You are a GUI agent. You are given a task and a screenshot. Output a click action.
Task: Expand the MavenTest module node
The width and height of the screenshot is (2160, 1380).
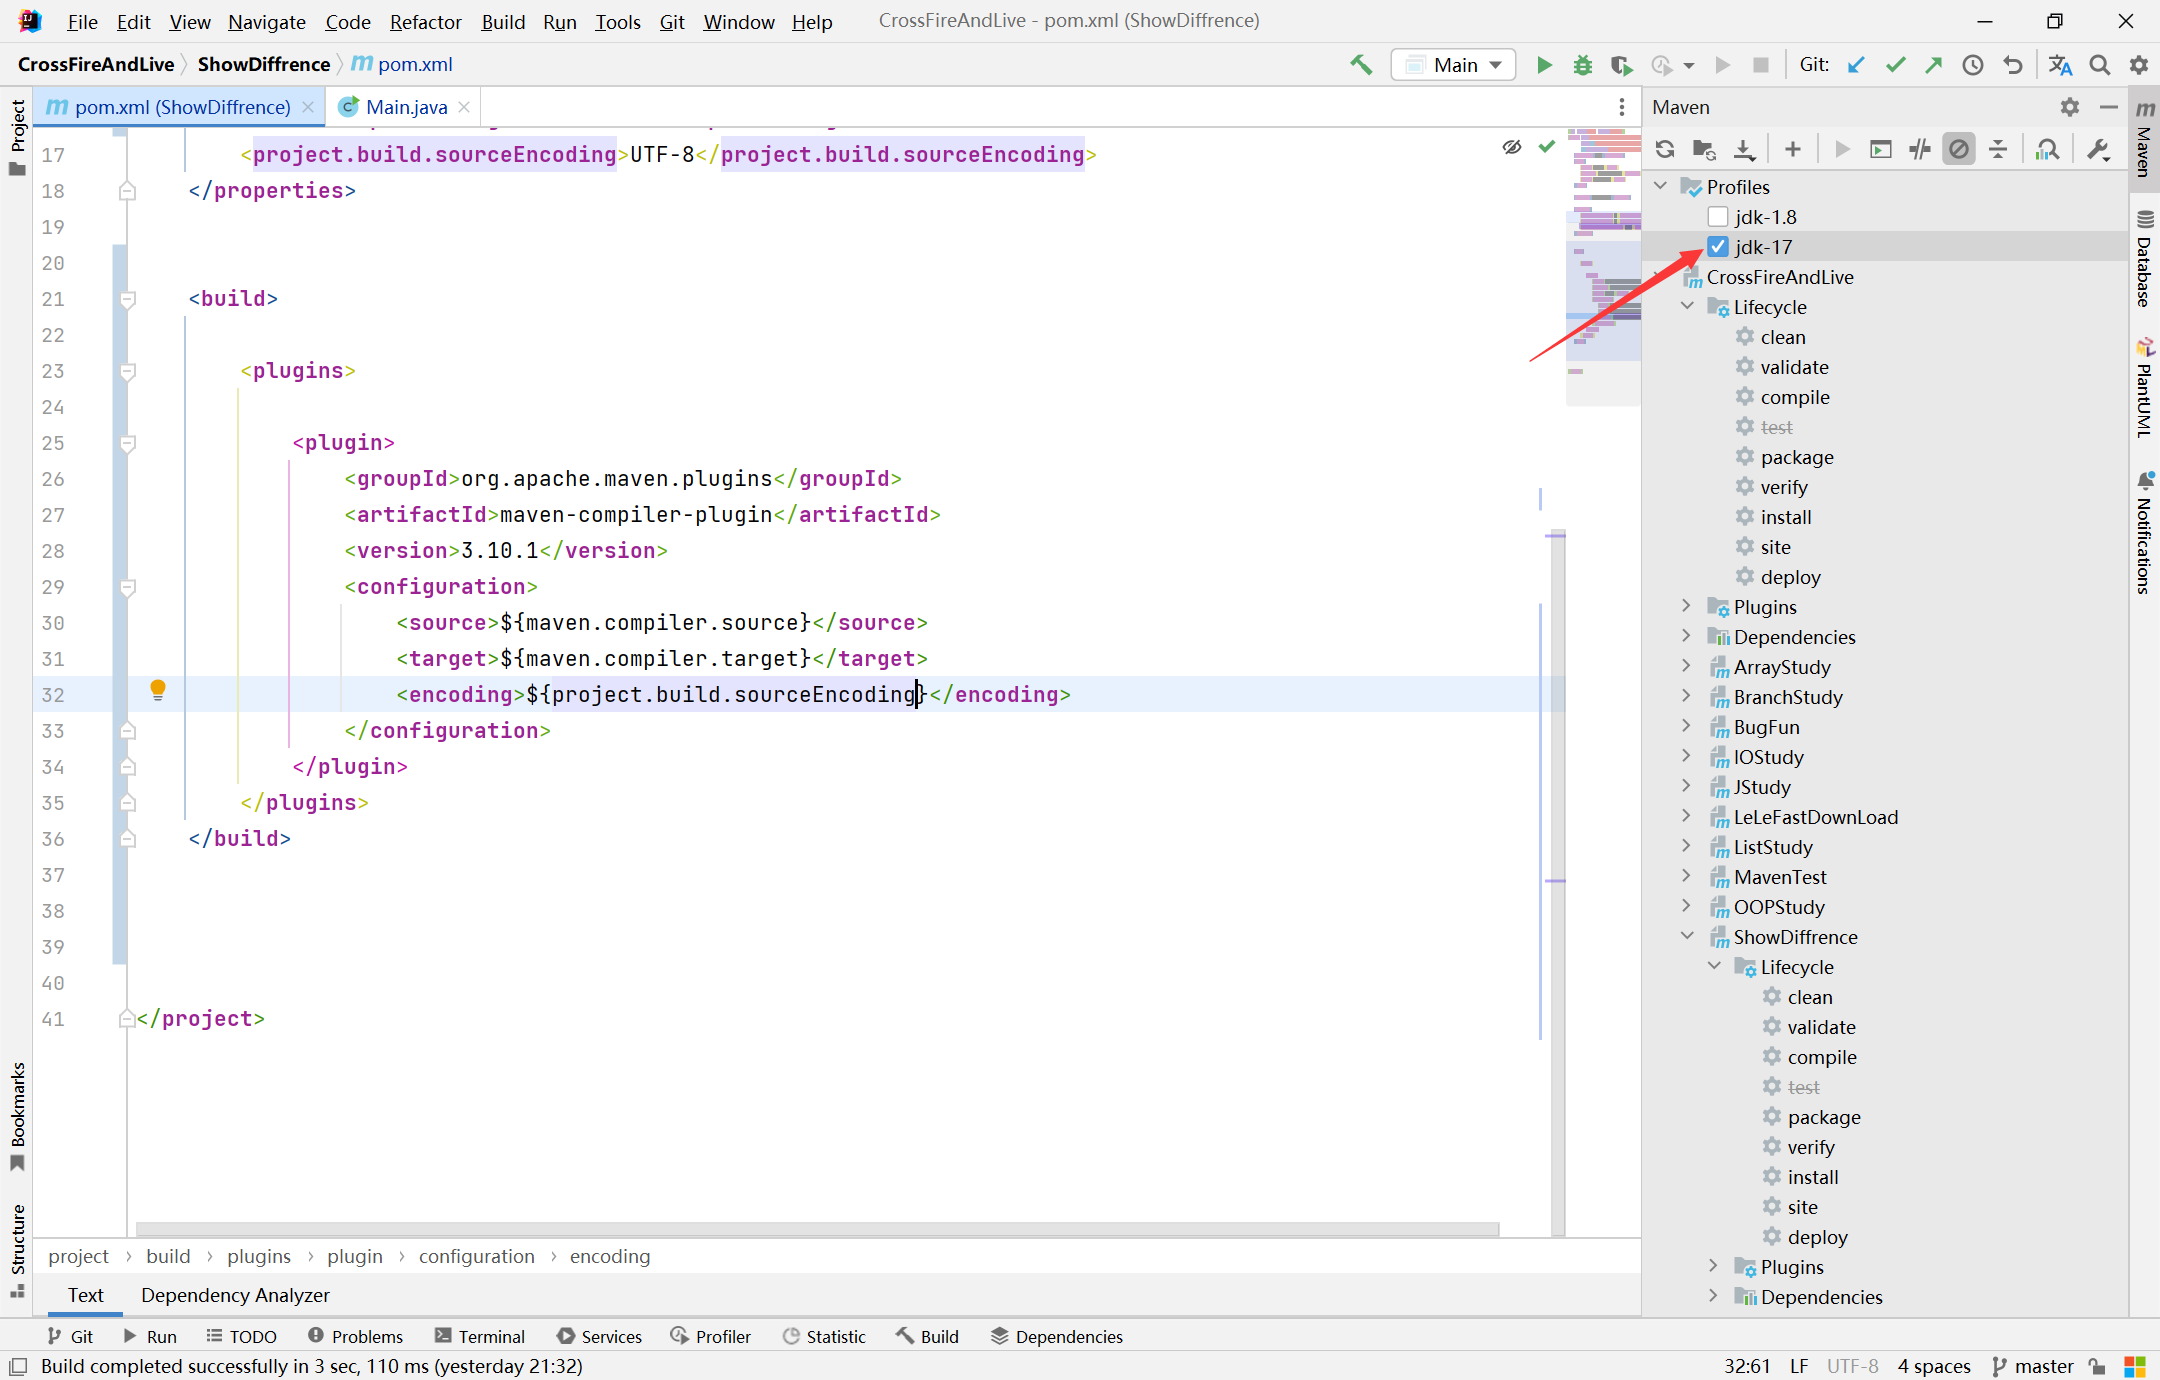(1688, 876)
